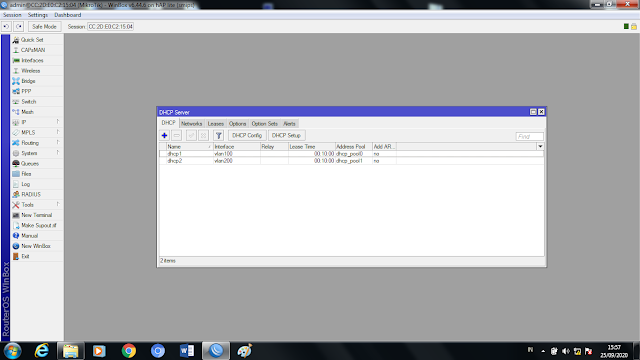The width and height of the screenshot is (640, 360).
Task: Switch to Leases tab
Action: (x=216, y=124)
